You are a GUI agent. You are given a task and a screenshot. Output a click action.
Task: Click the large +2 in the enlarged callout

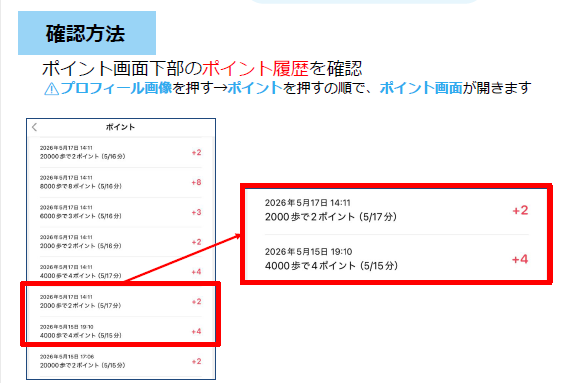point(520,210)
